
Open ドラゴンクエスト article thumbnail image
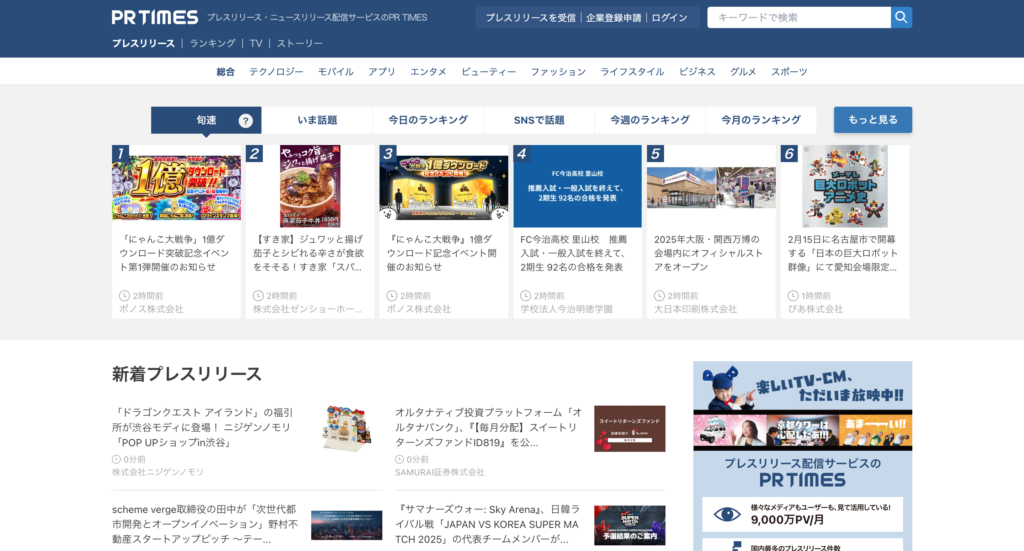tap(347, 428)
